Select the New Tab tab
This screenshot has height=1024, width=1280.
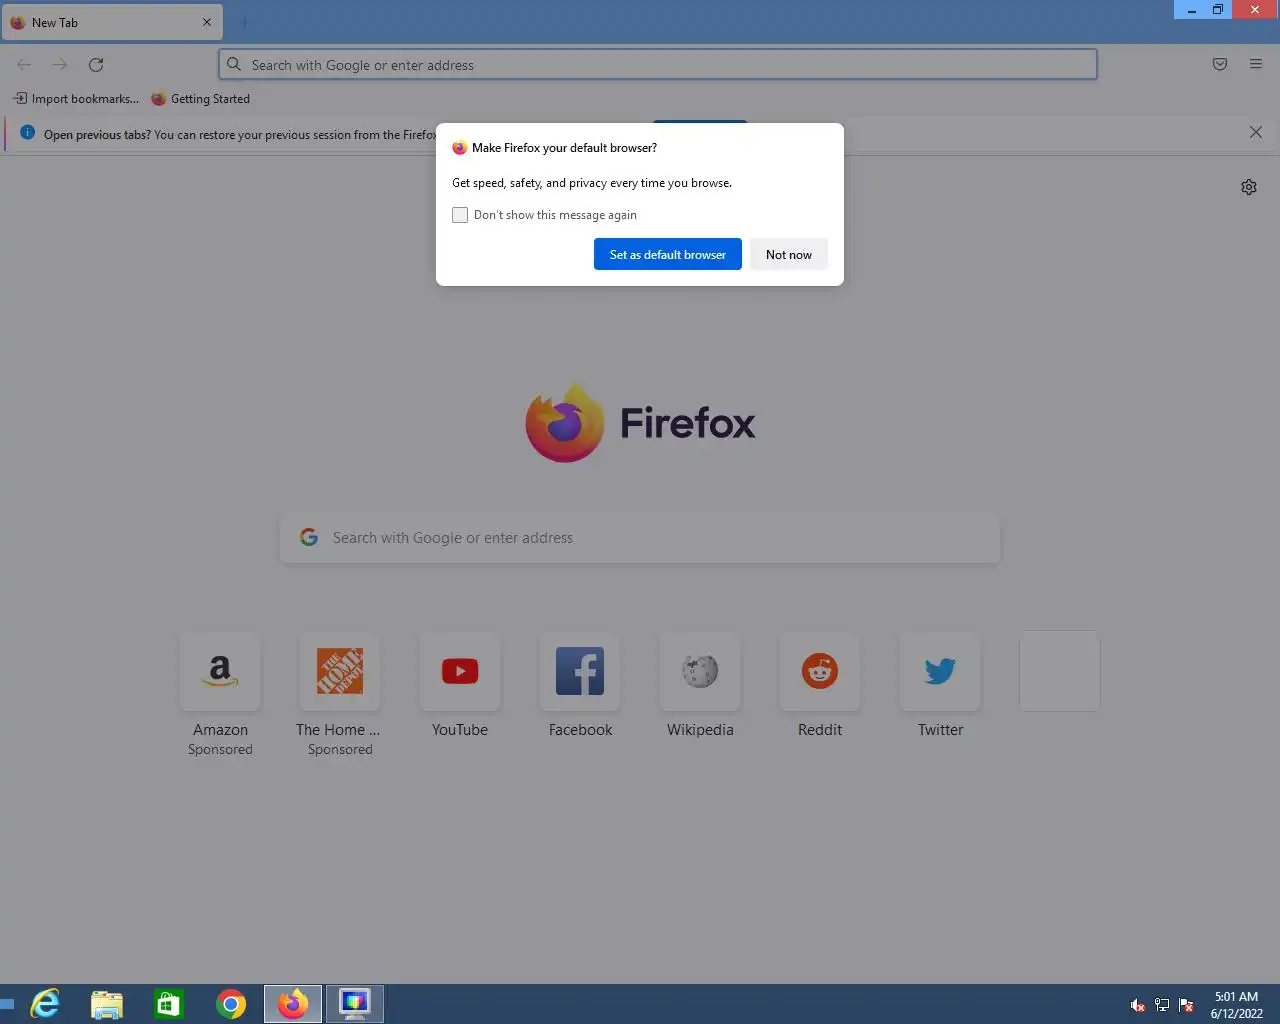pyautogui.click(x=112, y=22)
